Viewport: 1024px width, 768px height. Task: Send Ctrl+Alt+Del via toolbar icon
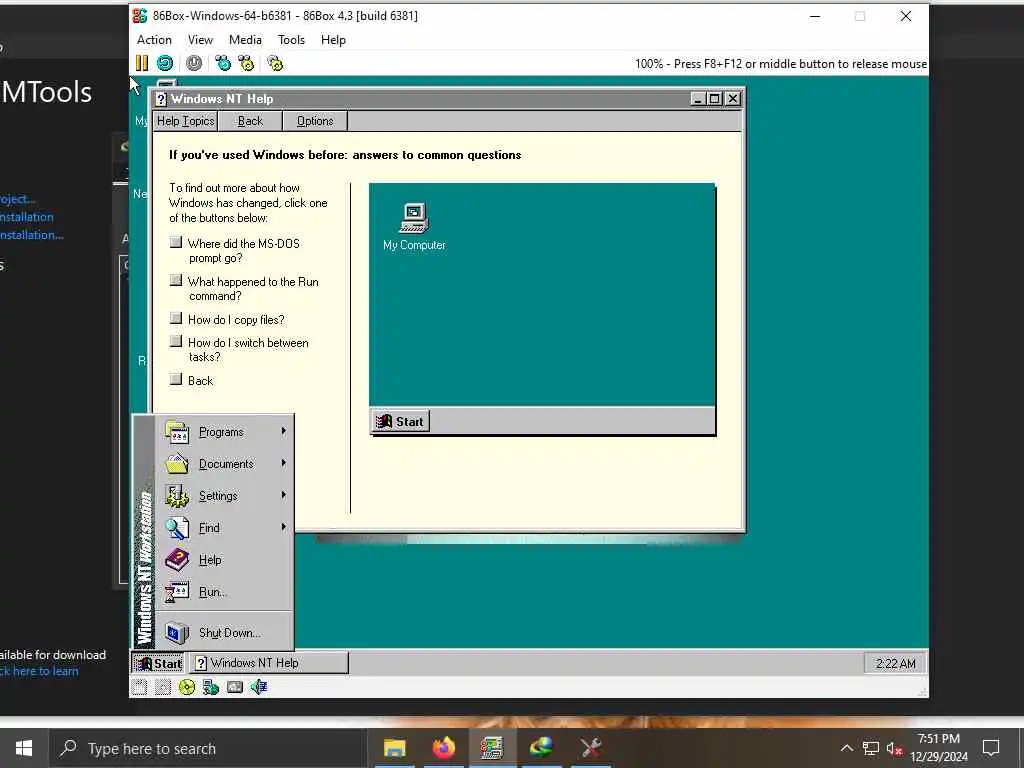[223, 63]
